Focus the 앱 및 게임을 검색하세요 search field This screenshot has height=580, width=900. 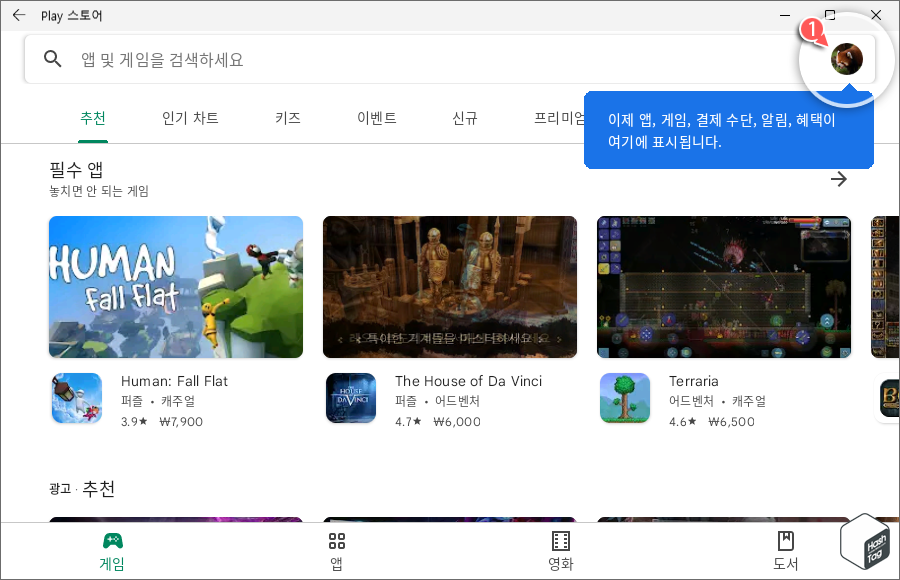pyautogui.click(x=449, y=59)
